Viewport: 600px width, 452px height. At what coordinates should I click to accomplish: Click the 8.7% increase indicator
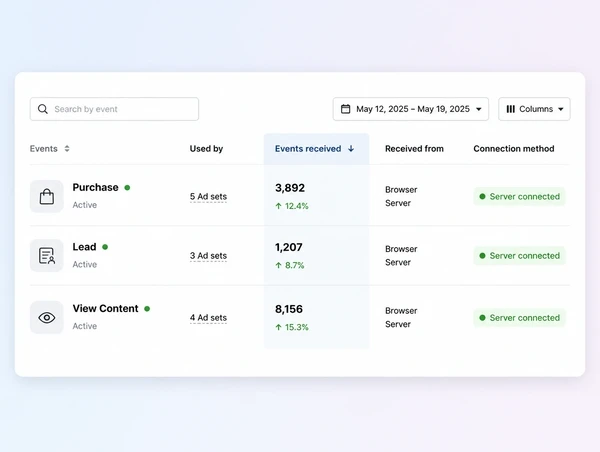pos(290,265)
